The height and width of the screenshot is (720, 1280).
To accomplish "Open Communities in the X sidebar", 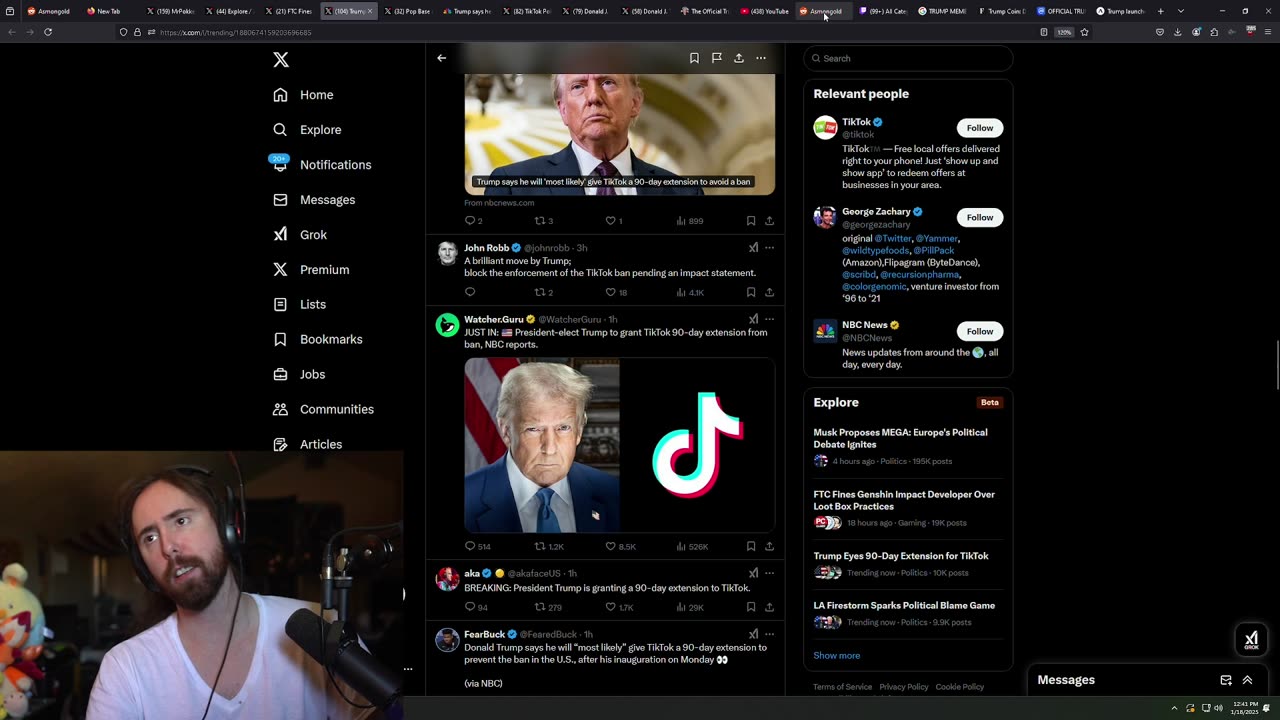I will [x=324, y=409].
